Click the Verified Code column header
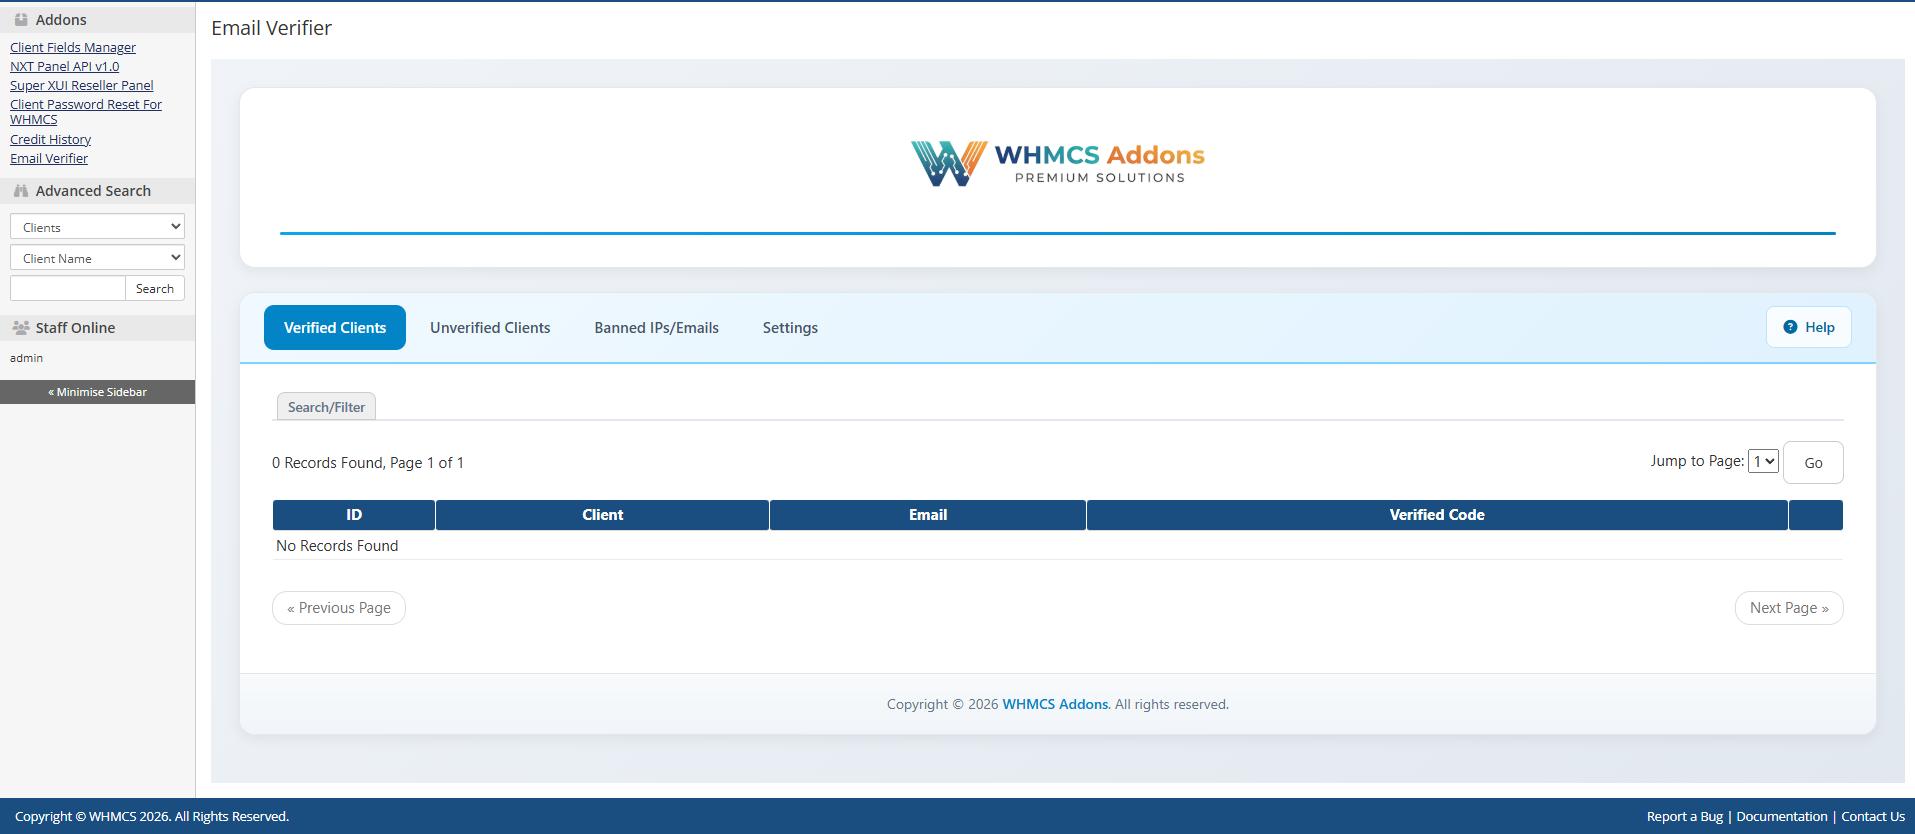 click(1437, 515)
